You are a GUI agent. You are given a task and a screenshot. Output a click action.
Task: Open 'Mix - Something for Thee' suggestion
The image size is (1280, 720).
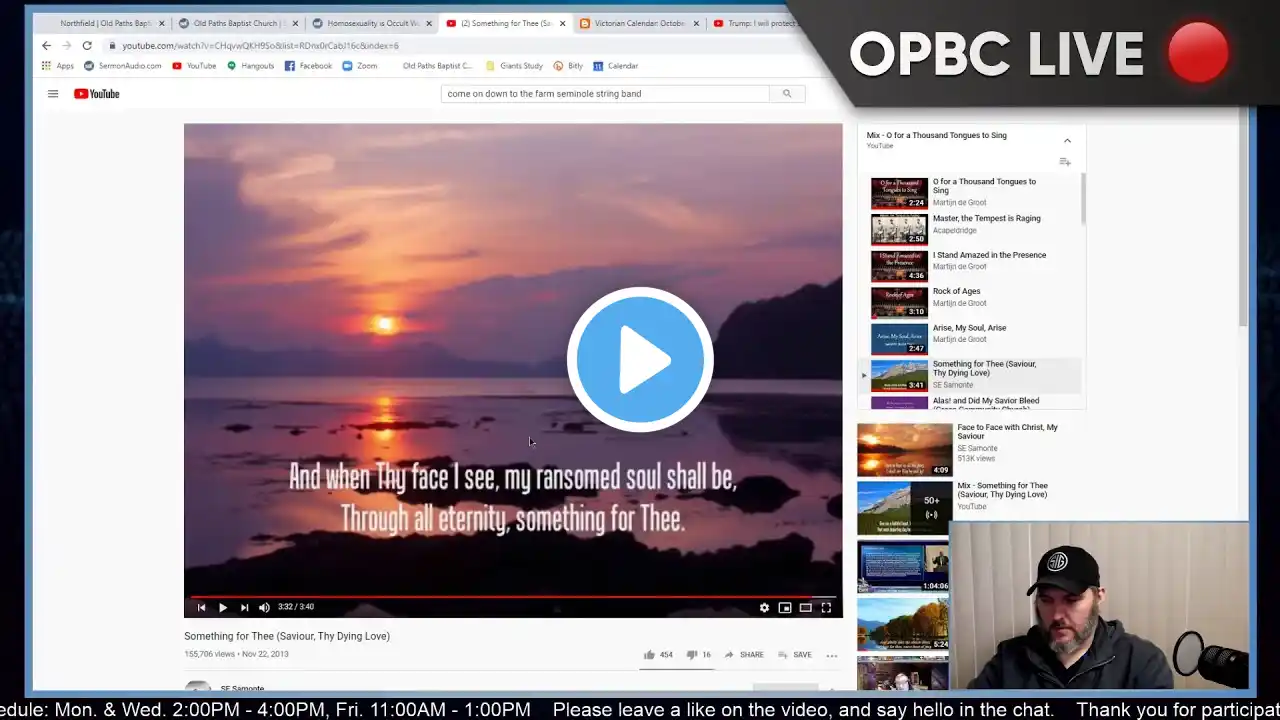pos(960,509)
